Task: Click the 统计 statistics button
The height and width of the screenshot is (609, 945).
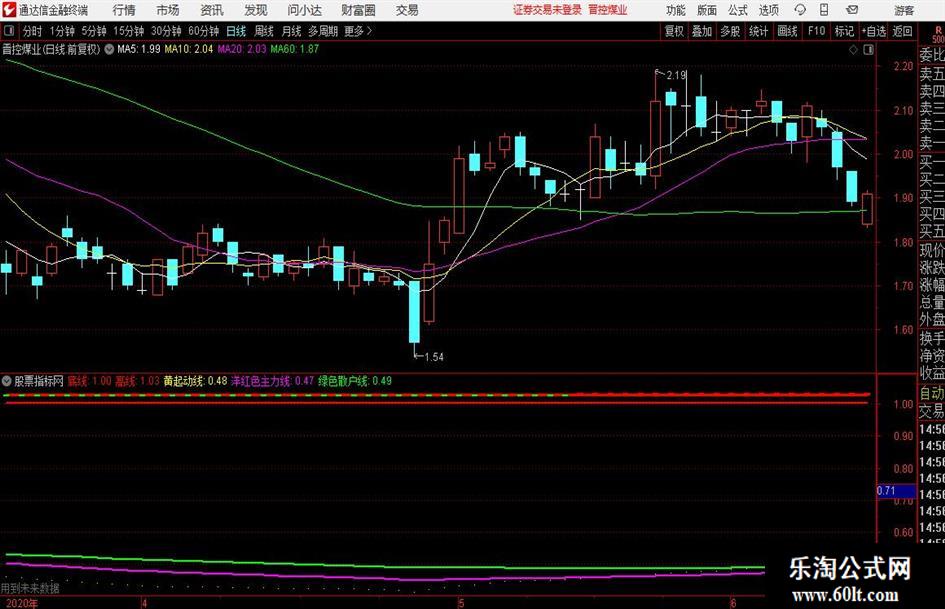Action: 758,31
